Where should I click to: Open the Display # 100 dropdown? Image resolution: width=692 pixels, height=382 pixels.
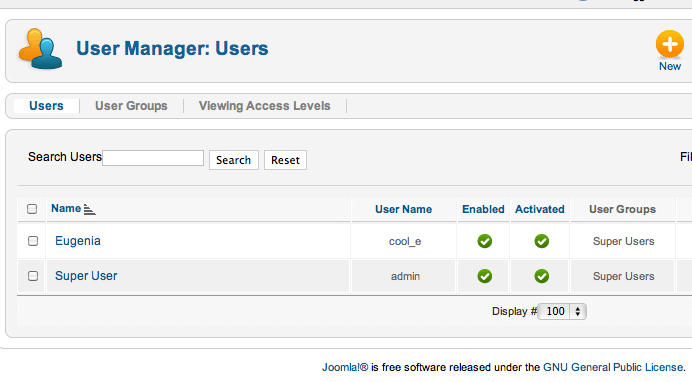click(562, 311)
